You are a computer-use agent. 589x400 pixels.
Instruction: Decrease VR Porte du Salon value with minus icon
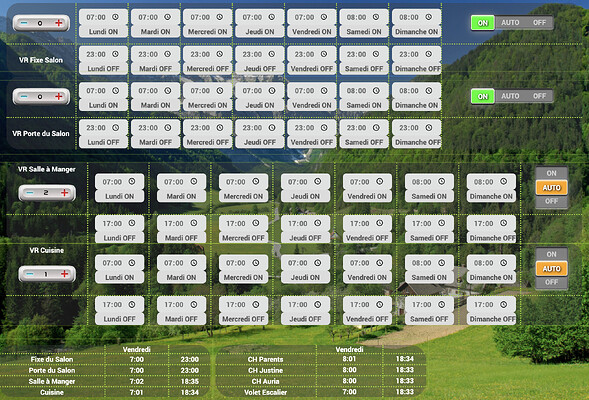(x=24, y=97)
